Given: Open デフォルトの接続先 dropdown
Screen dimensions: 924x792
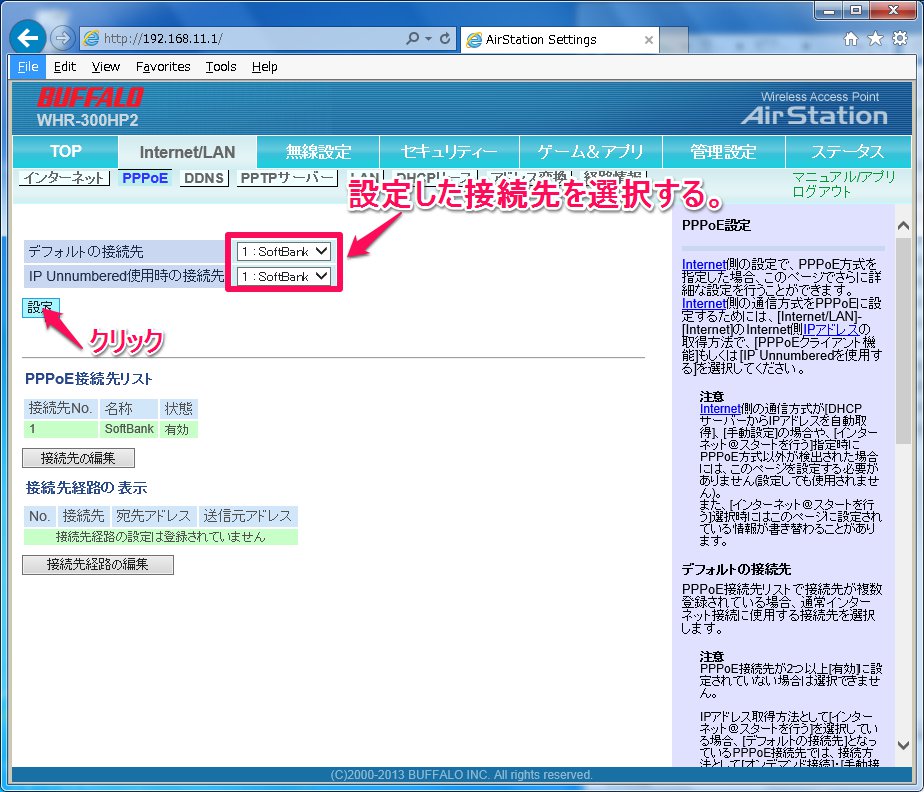Looking at the screenshot, I should tap(283, 252).
